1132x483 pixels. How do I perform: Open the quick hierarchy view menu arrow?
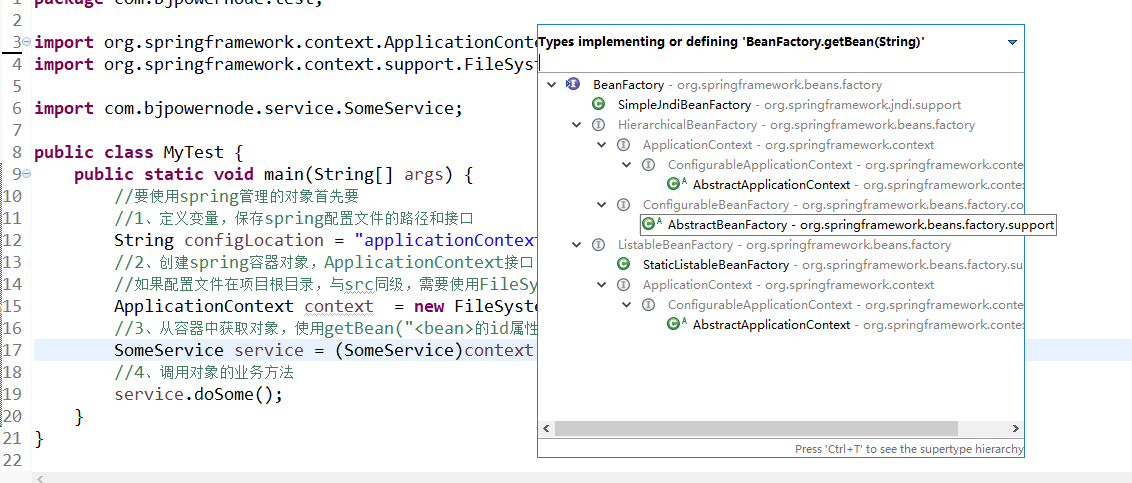point(1012,43)
